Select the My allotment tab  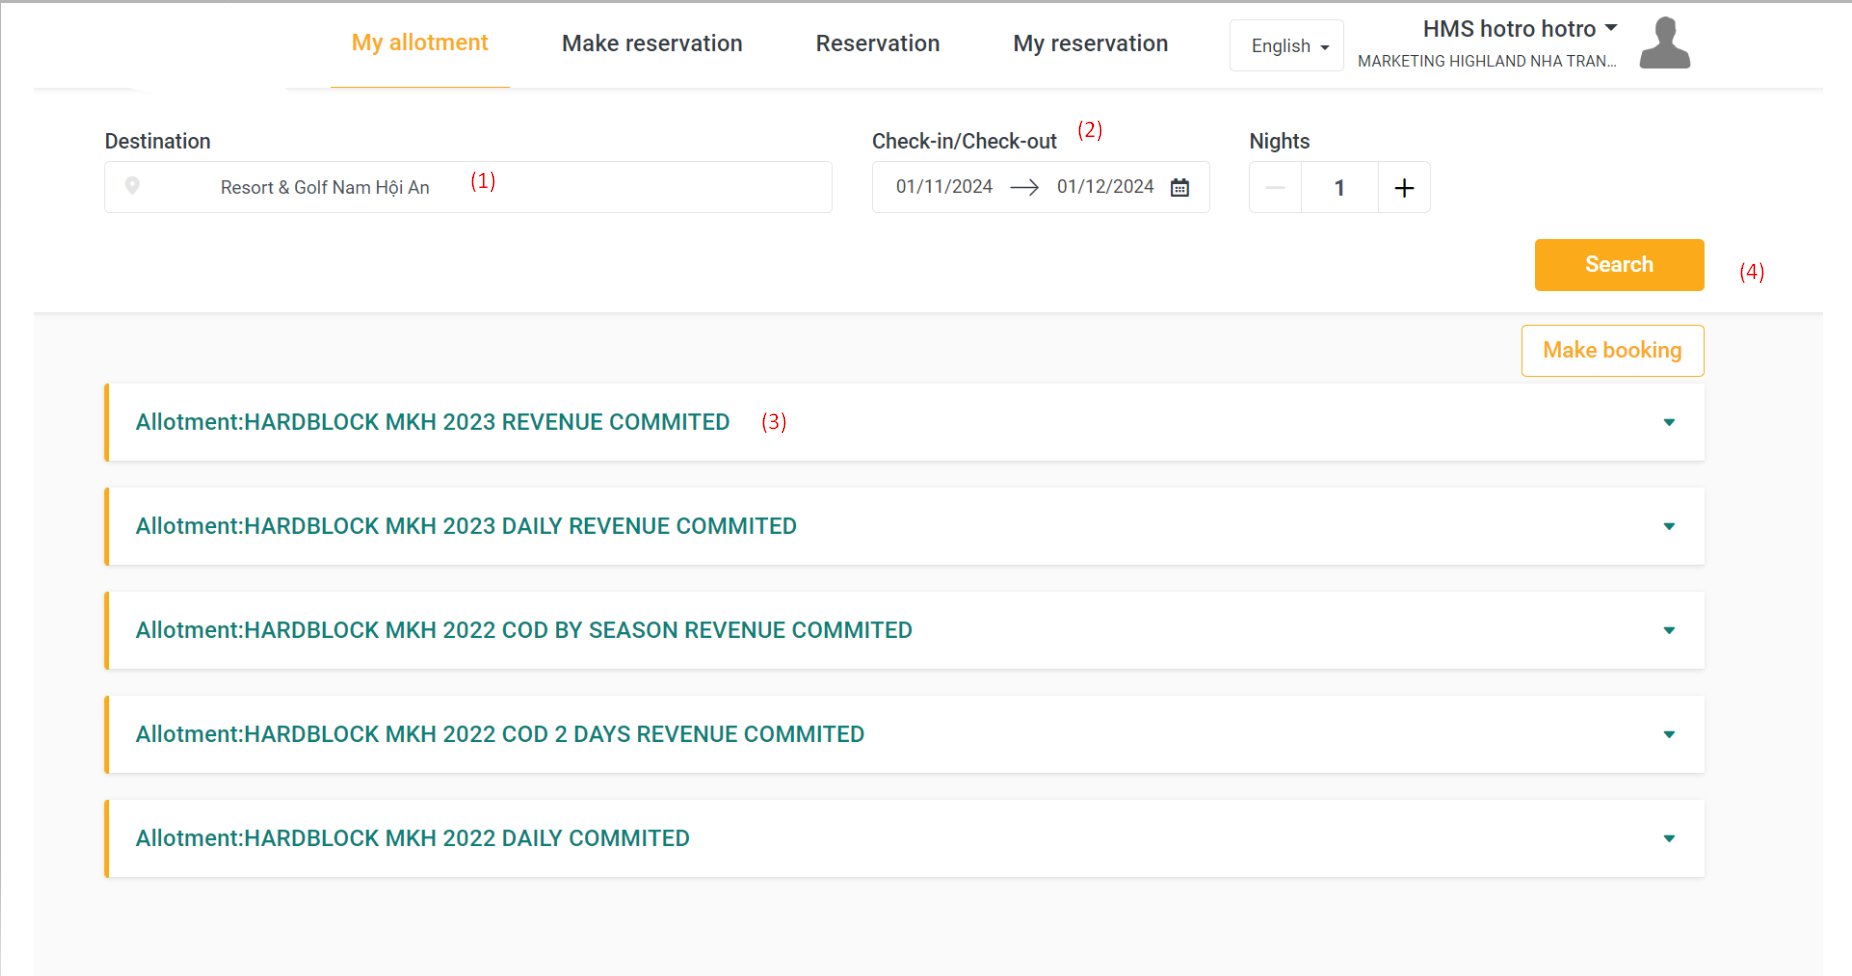420,43
